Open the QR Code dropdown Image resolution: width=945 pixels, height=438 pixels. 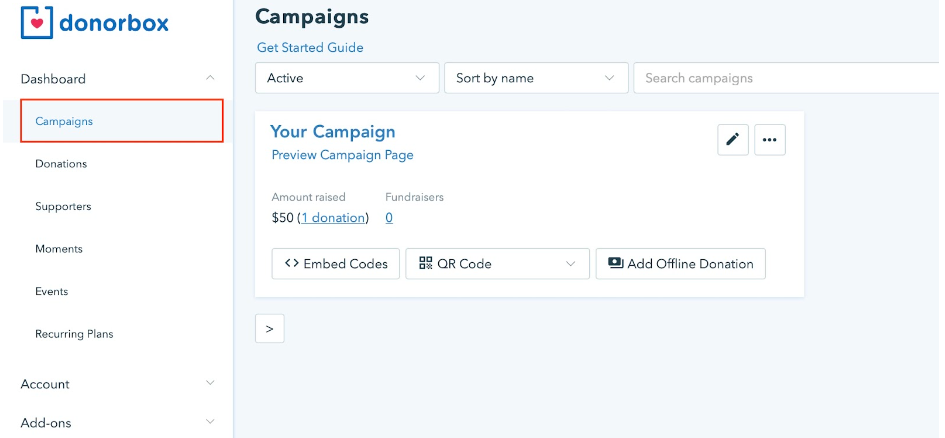point(497,264)
